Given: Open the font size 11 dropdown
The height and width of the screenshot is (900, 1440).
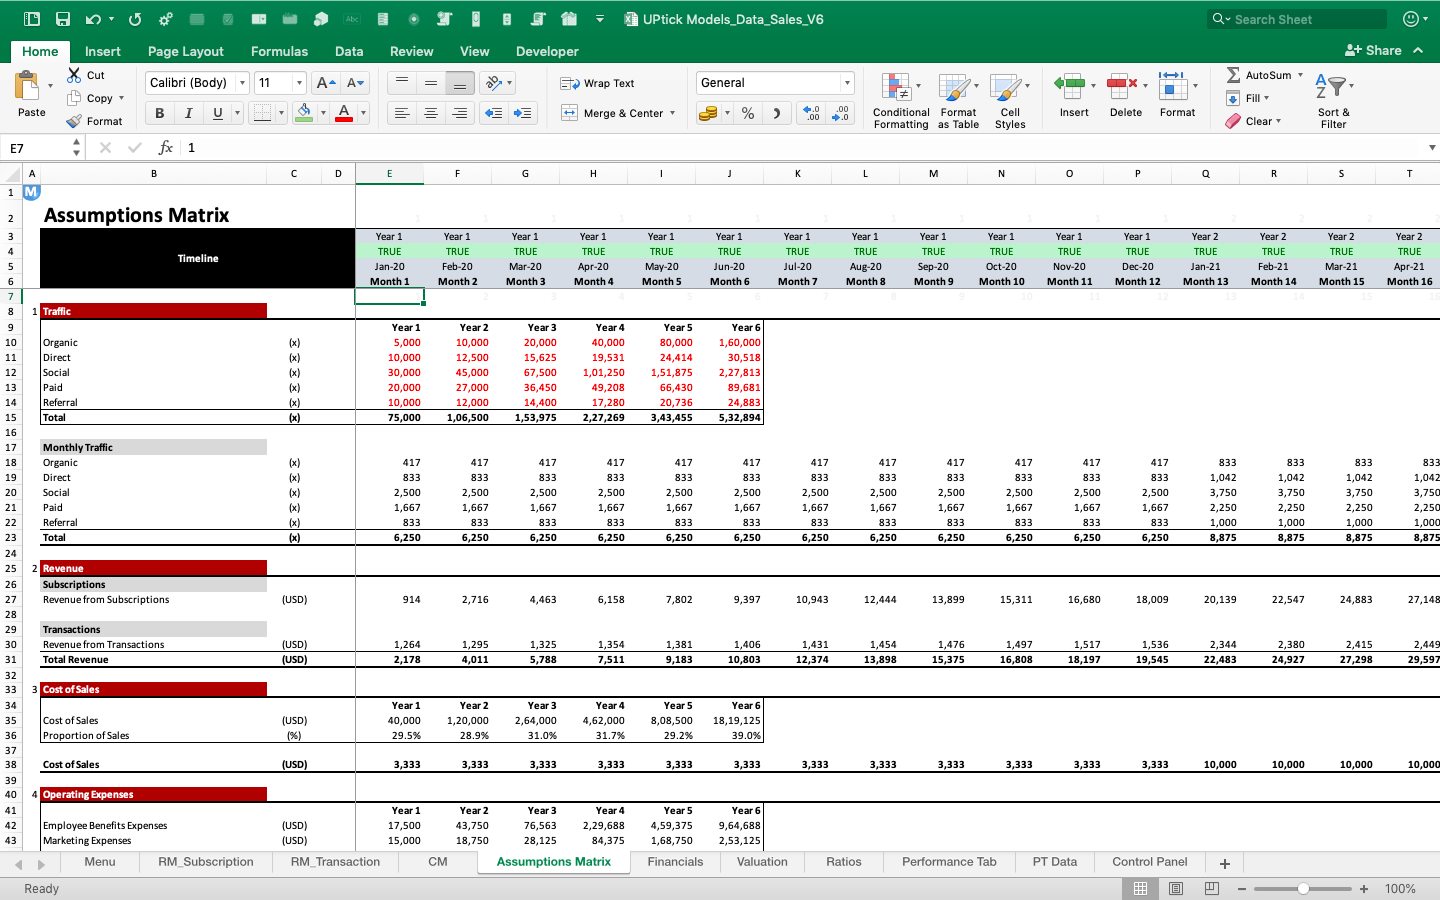Looking at the screenshot, I should [299, 83].
